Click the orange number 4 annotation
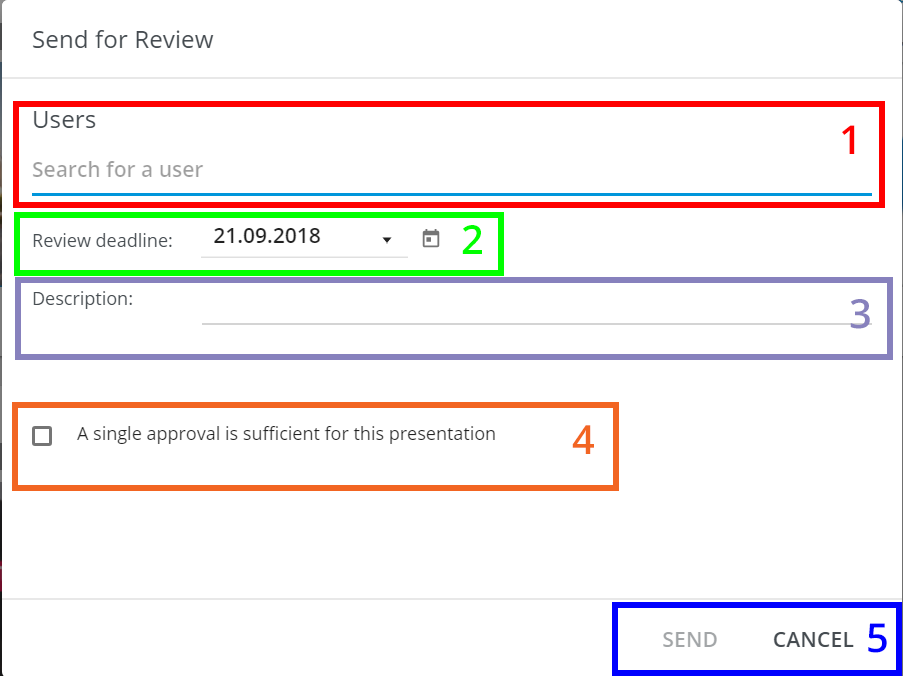Image resolution: width=903 pixels, height=676 pixels. 583,441
